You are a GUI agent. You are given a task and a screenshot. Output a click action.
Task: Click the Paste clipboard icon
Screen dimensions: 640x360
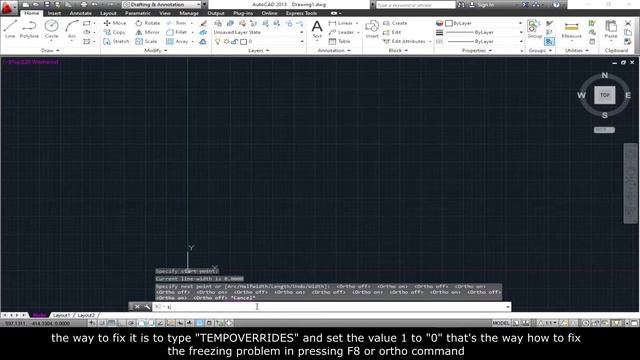point(611,29)
